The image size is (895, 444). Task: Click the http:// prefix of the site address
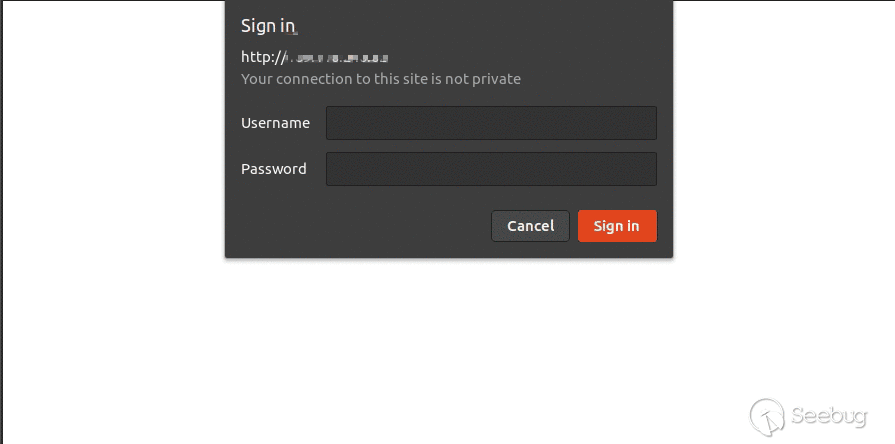(262, 57)
